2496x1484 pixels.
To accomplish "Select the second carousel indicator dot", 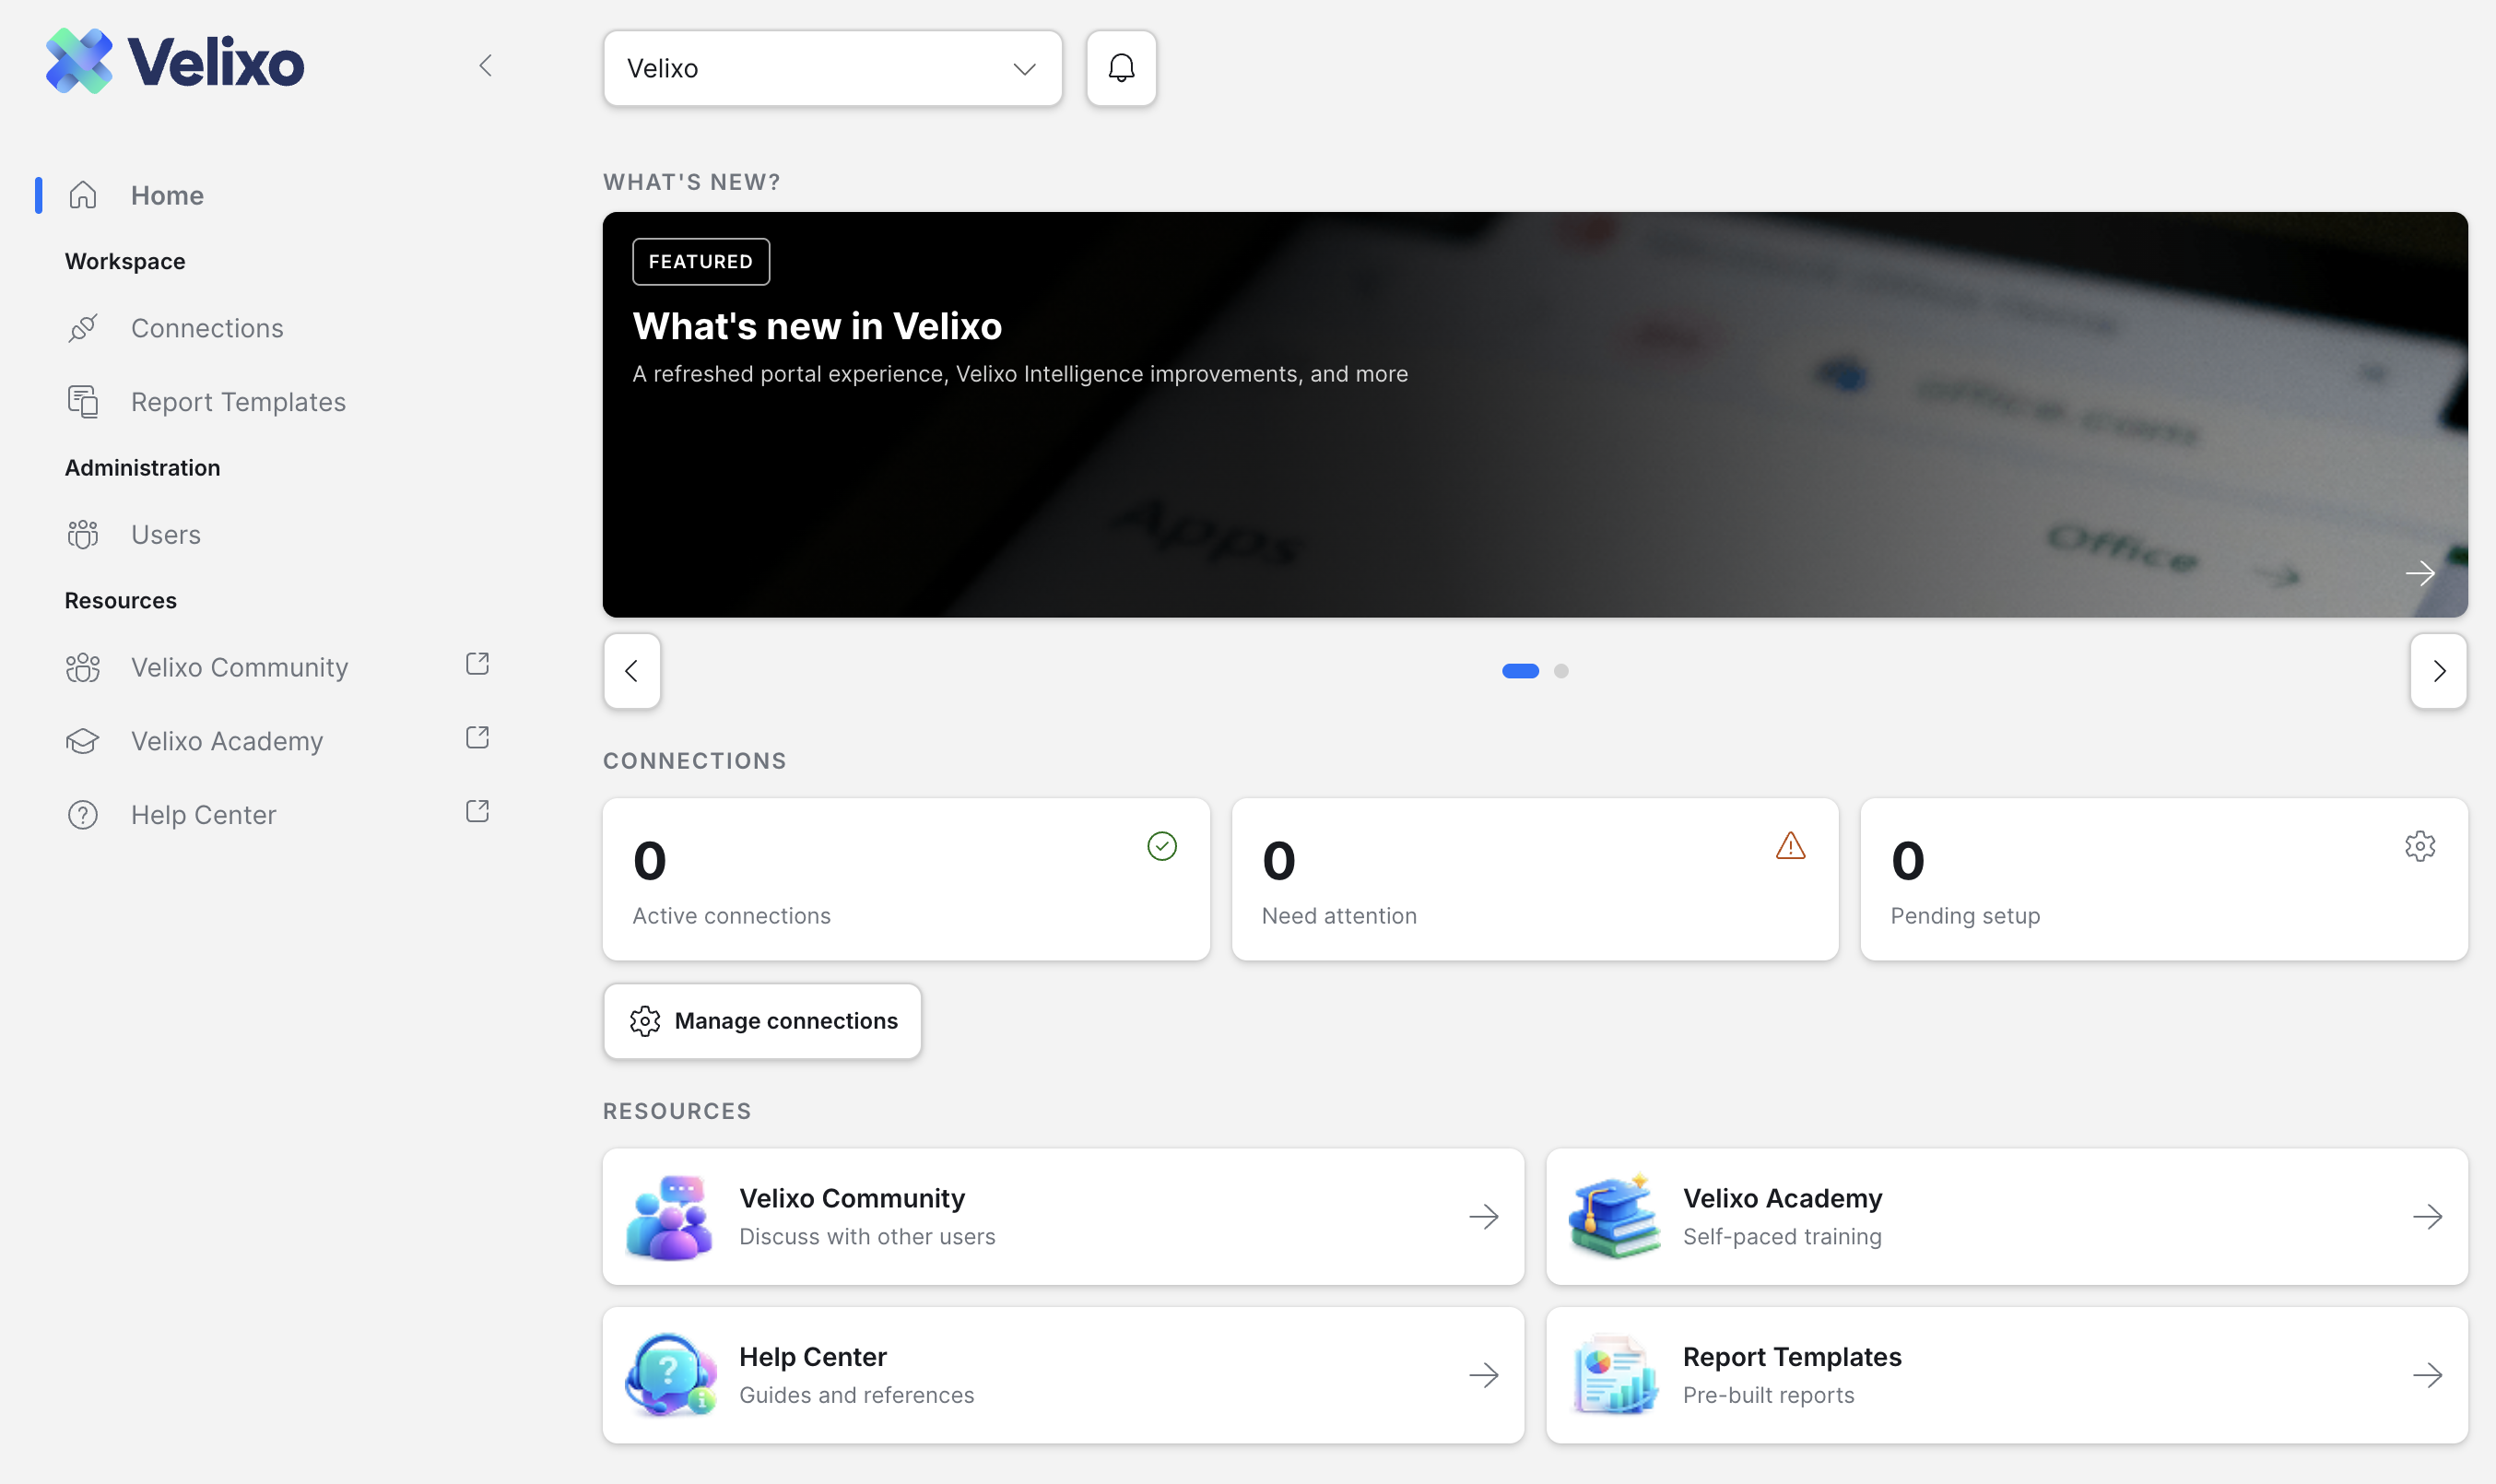I will 1561,671.
